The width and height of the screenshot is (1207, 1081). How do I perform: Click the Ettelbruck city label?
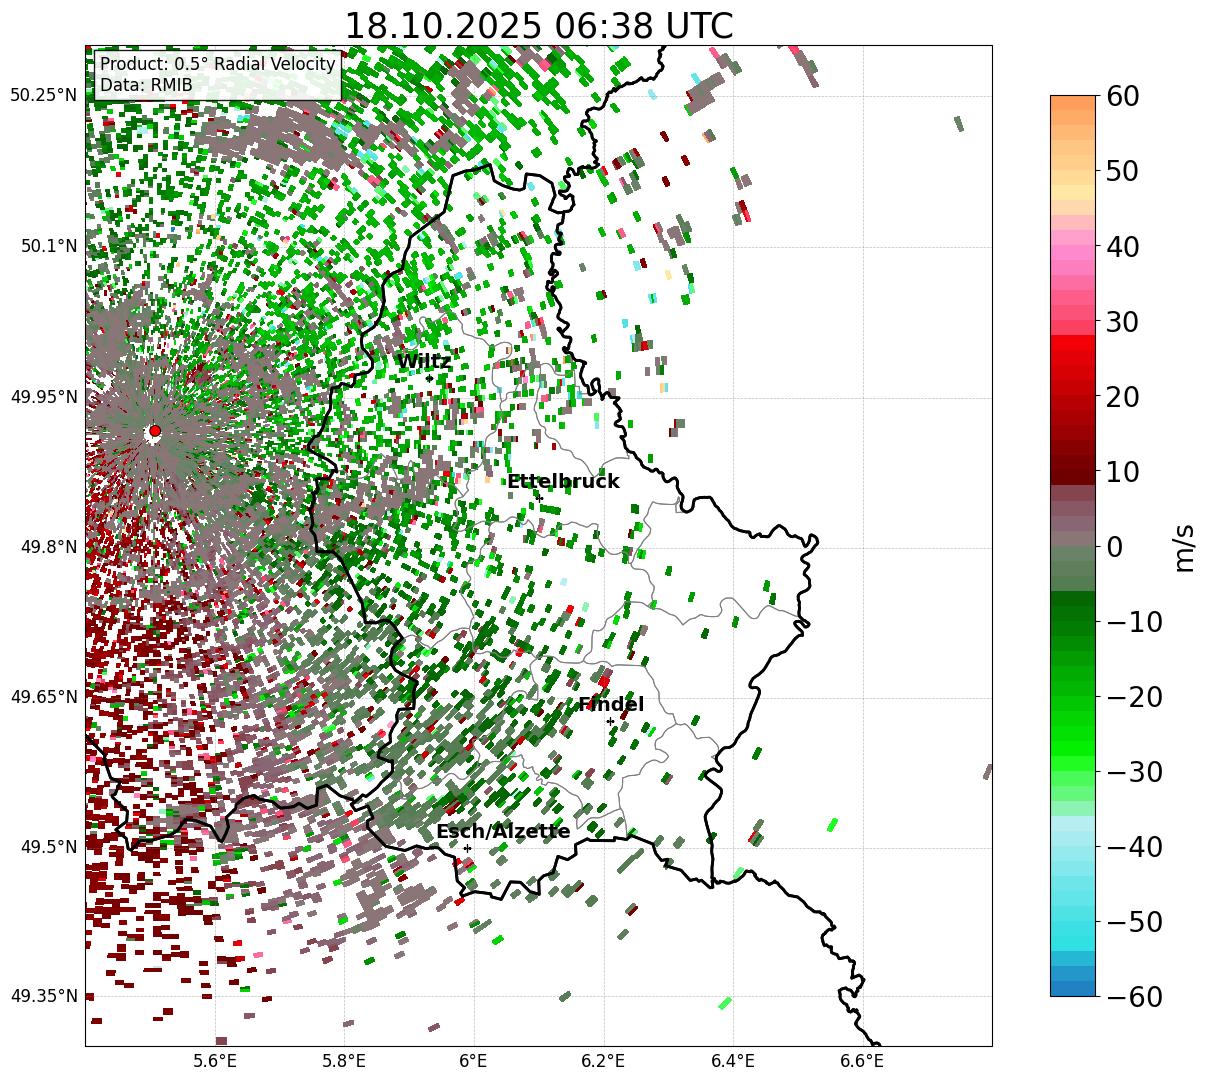point(563,482)
